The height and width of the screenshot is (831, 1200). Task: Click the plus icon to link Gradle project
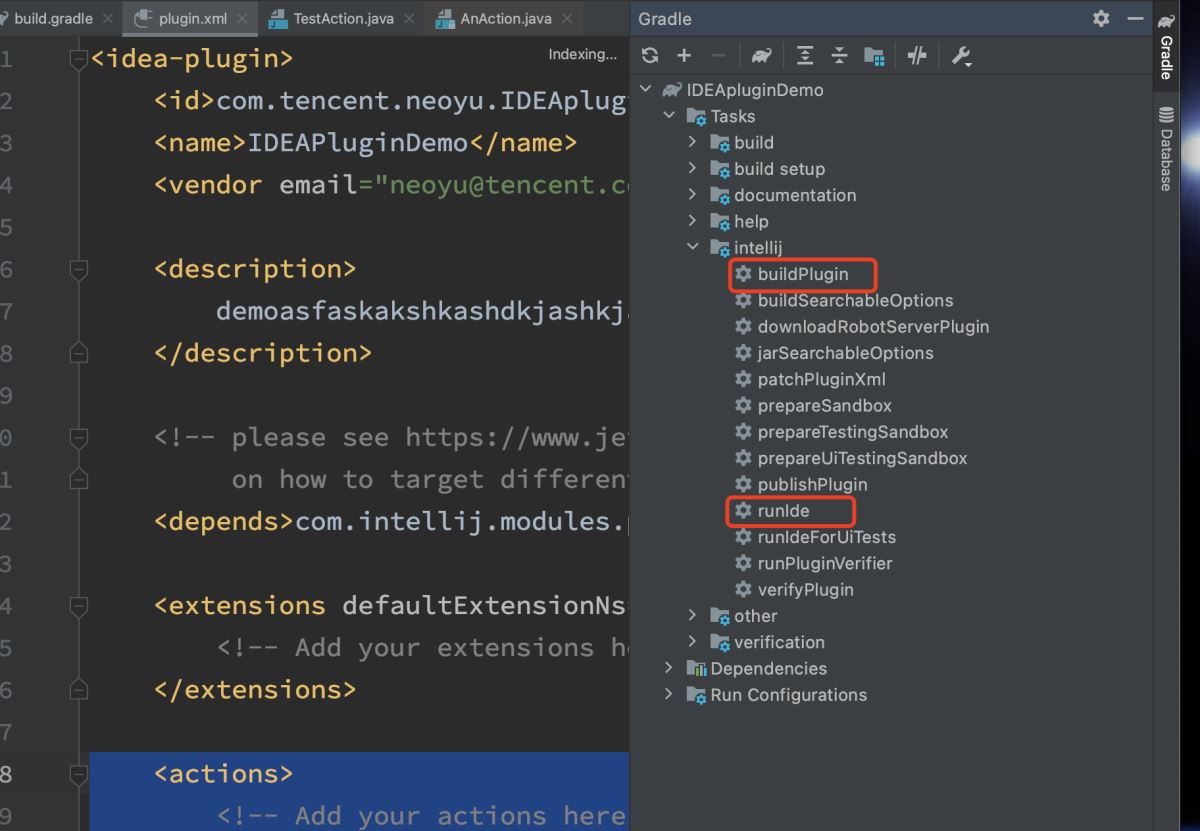(x=684, y=56)
